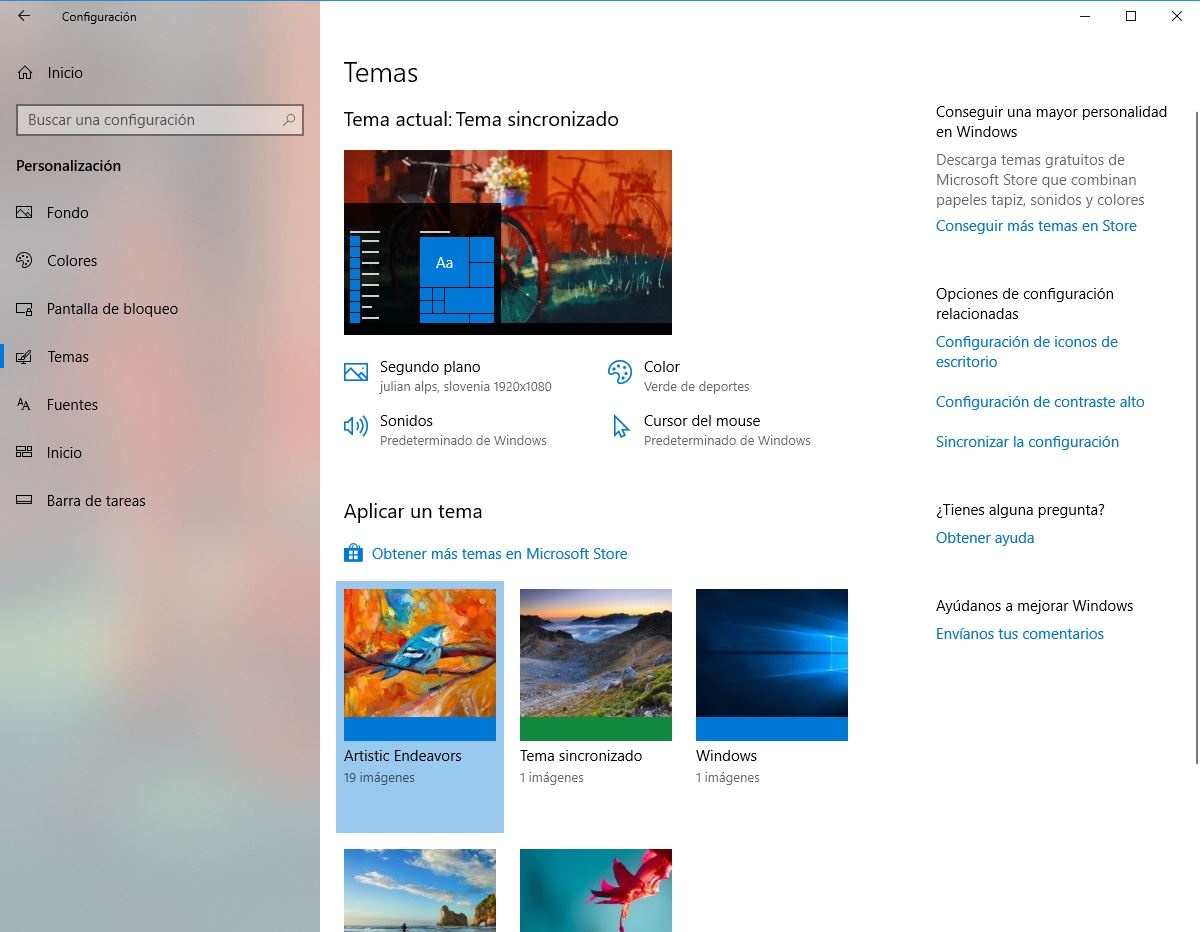Click the blue color bar under Windows theme
The height and width of the screenshot is (932, 1200).
(772, 729)
